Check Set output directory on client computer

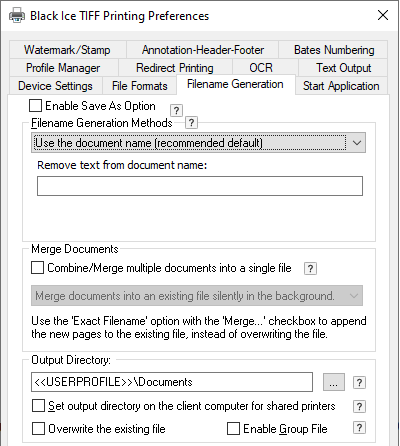click(38, 406)
